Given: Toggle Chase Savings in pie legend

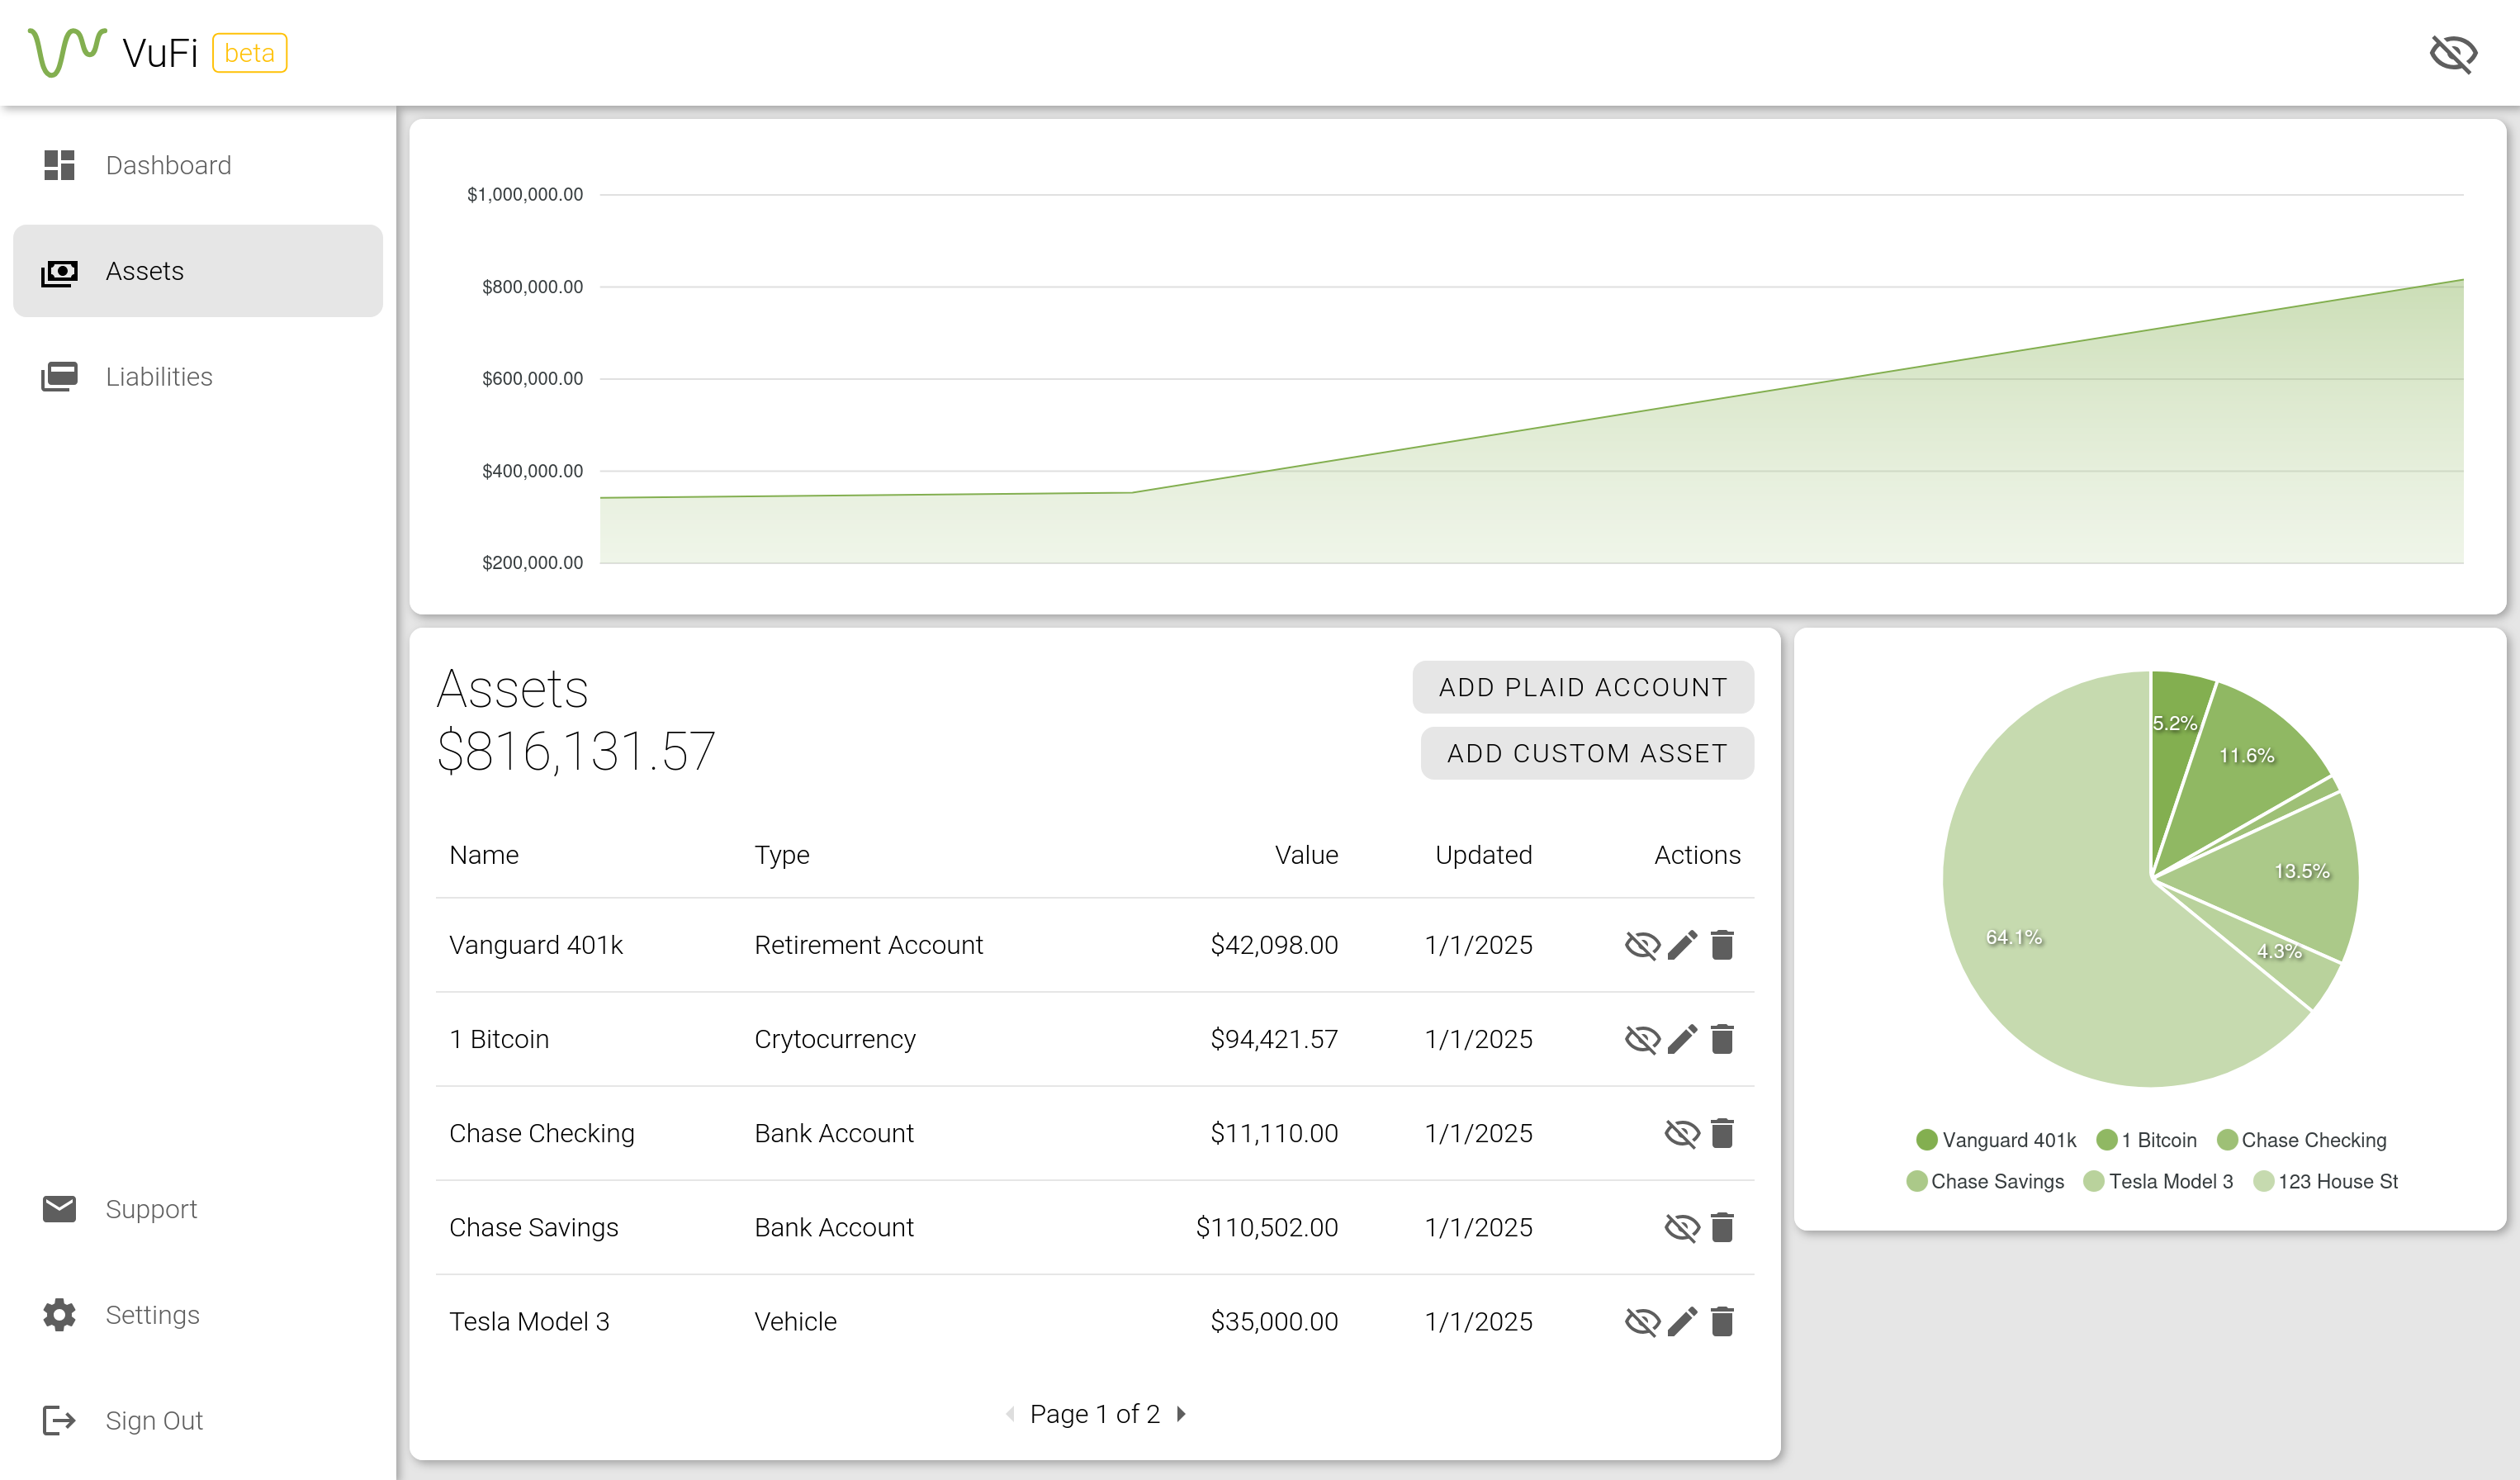Looking at the screenshot, I should pos(1985,1181).
